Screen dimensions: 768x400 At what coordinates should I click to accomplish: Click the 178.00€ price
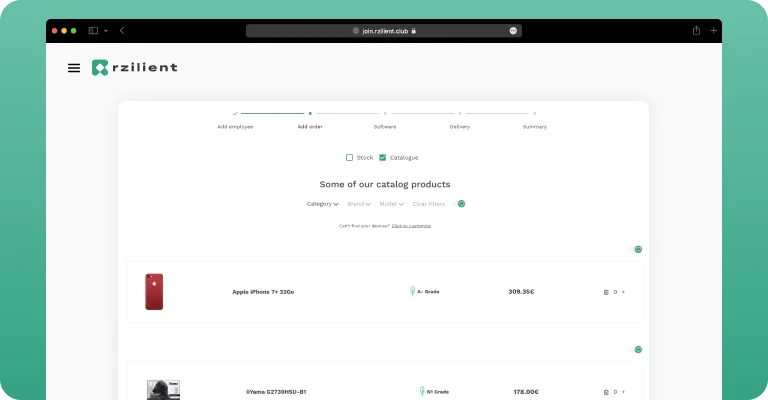(x=526, y=392)
